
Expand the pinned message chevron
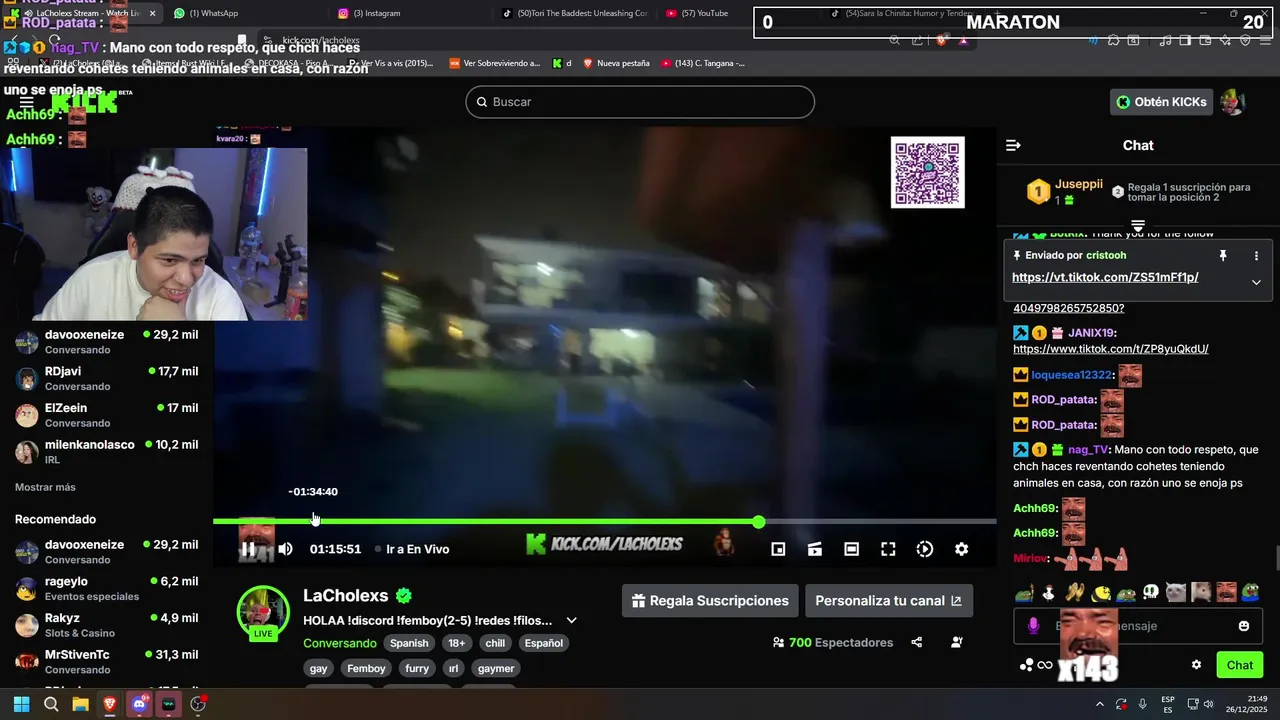click(x=1256, y=282)
